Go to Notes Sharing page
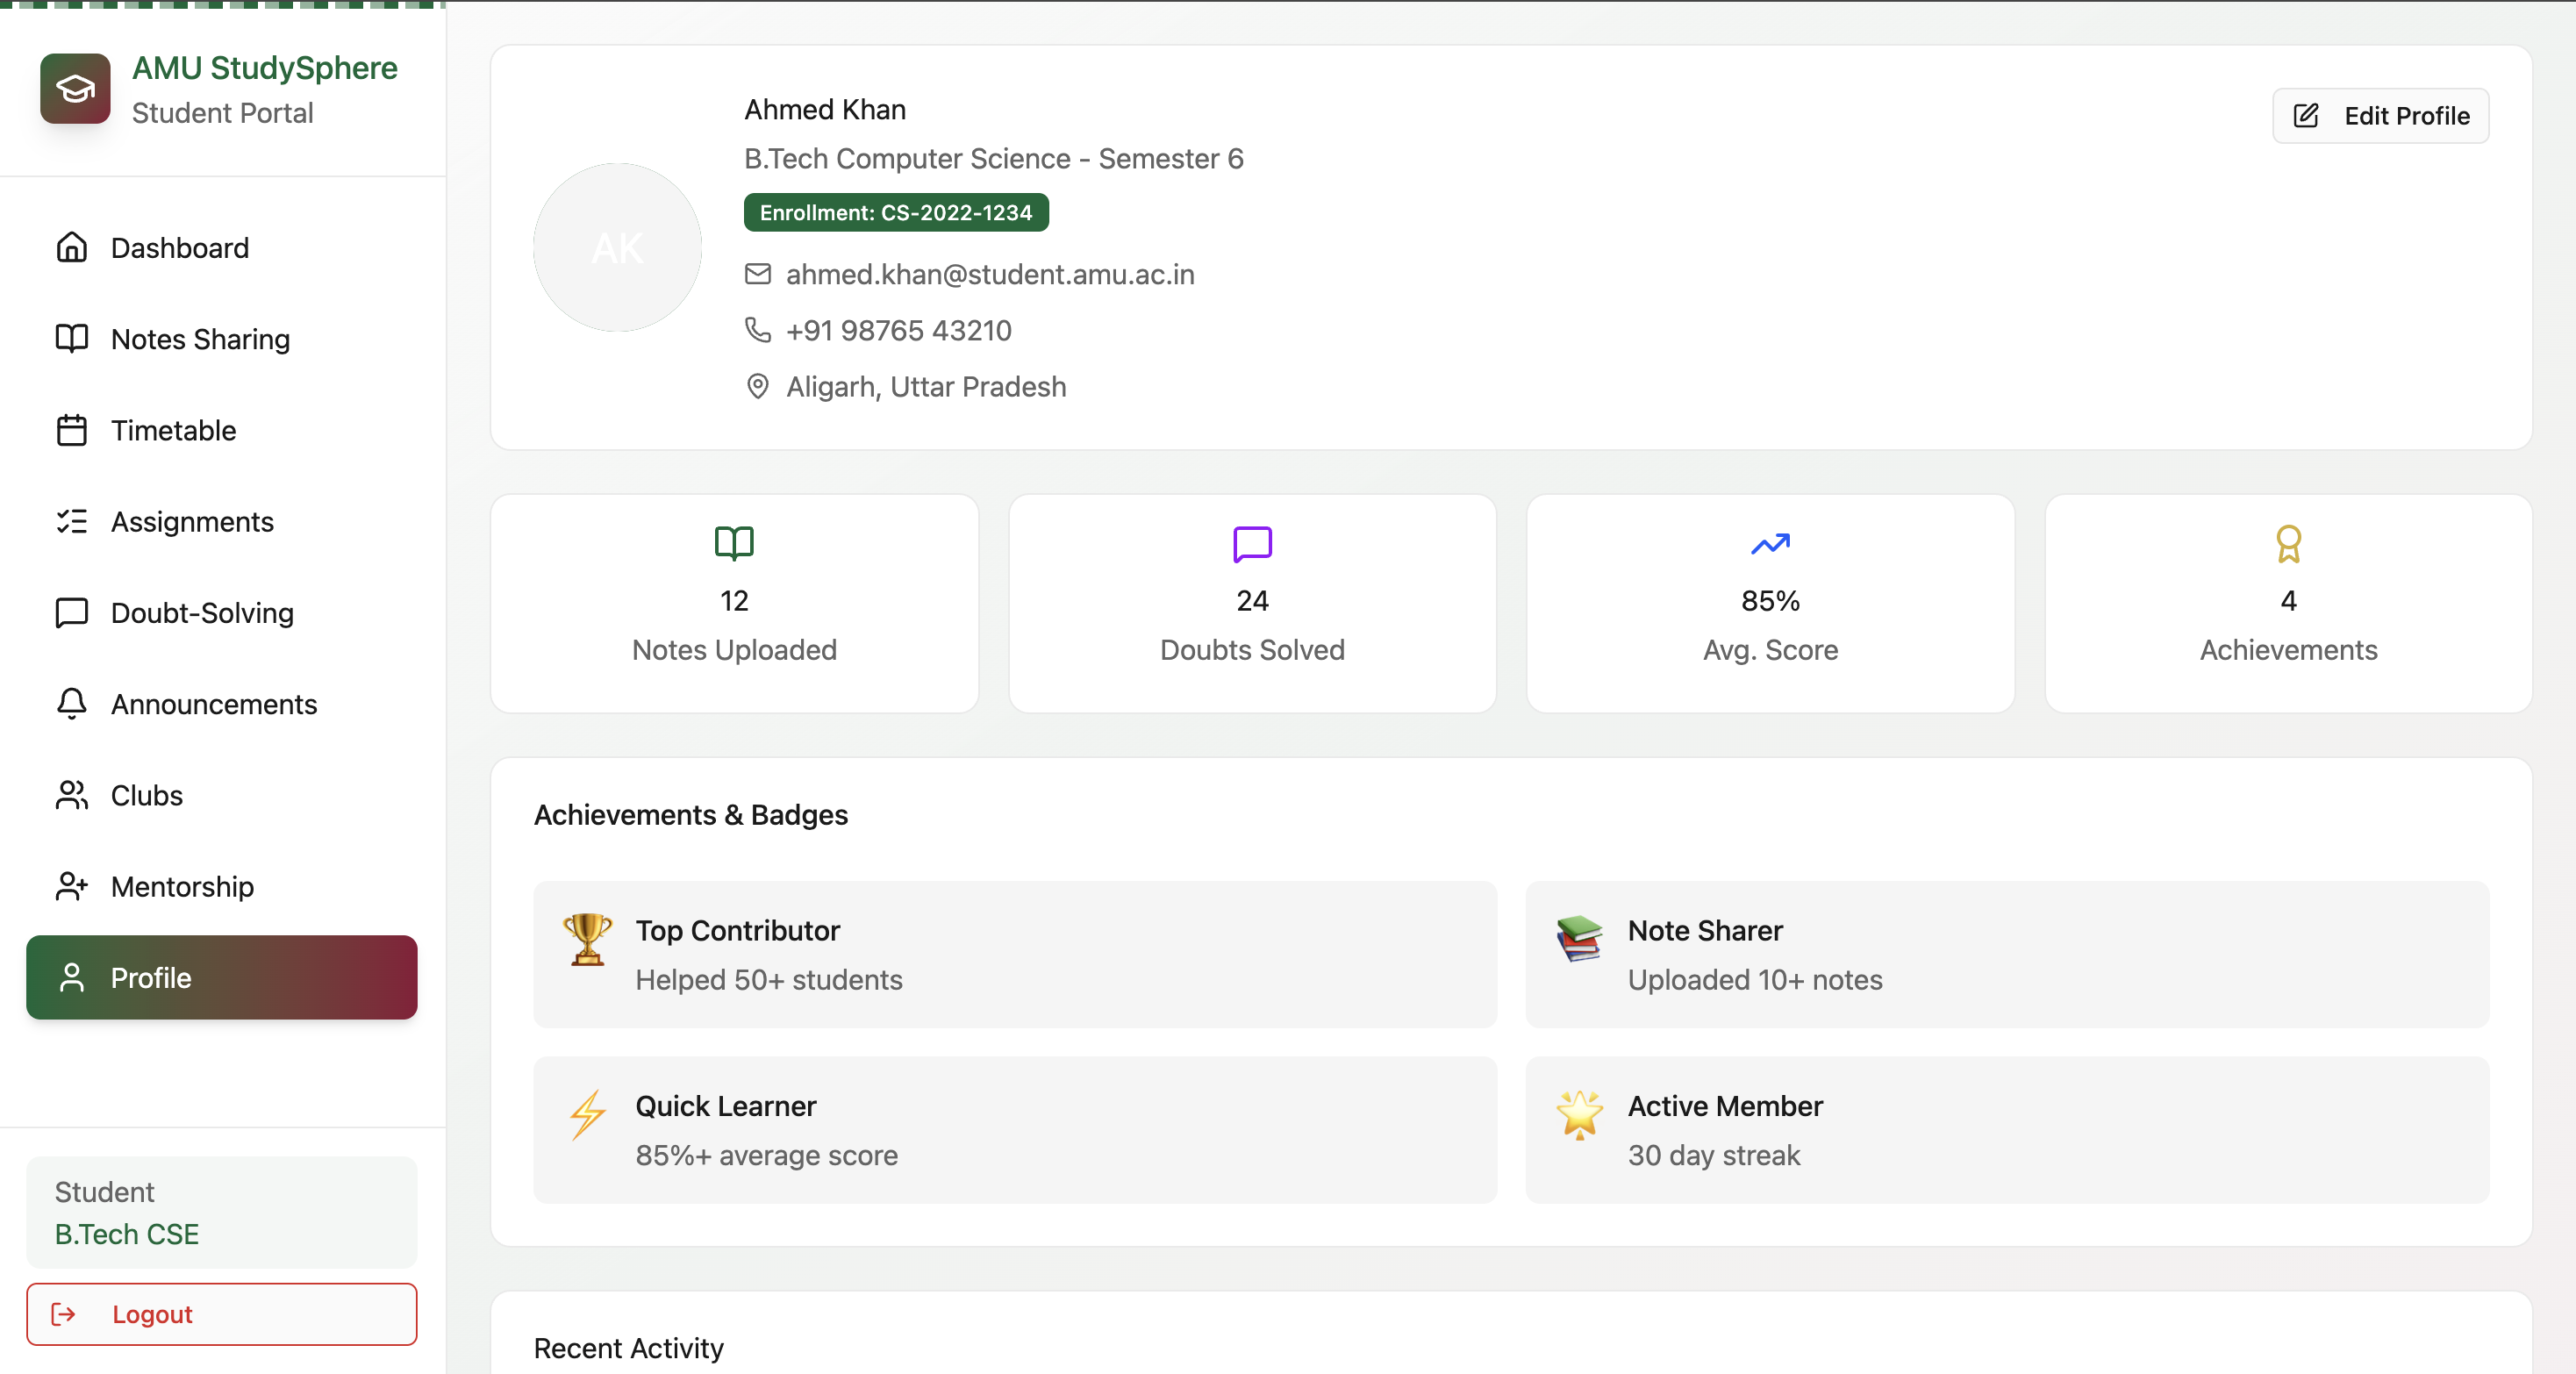Viewport: 2576px width, 1374px height. pos(200,339)
